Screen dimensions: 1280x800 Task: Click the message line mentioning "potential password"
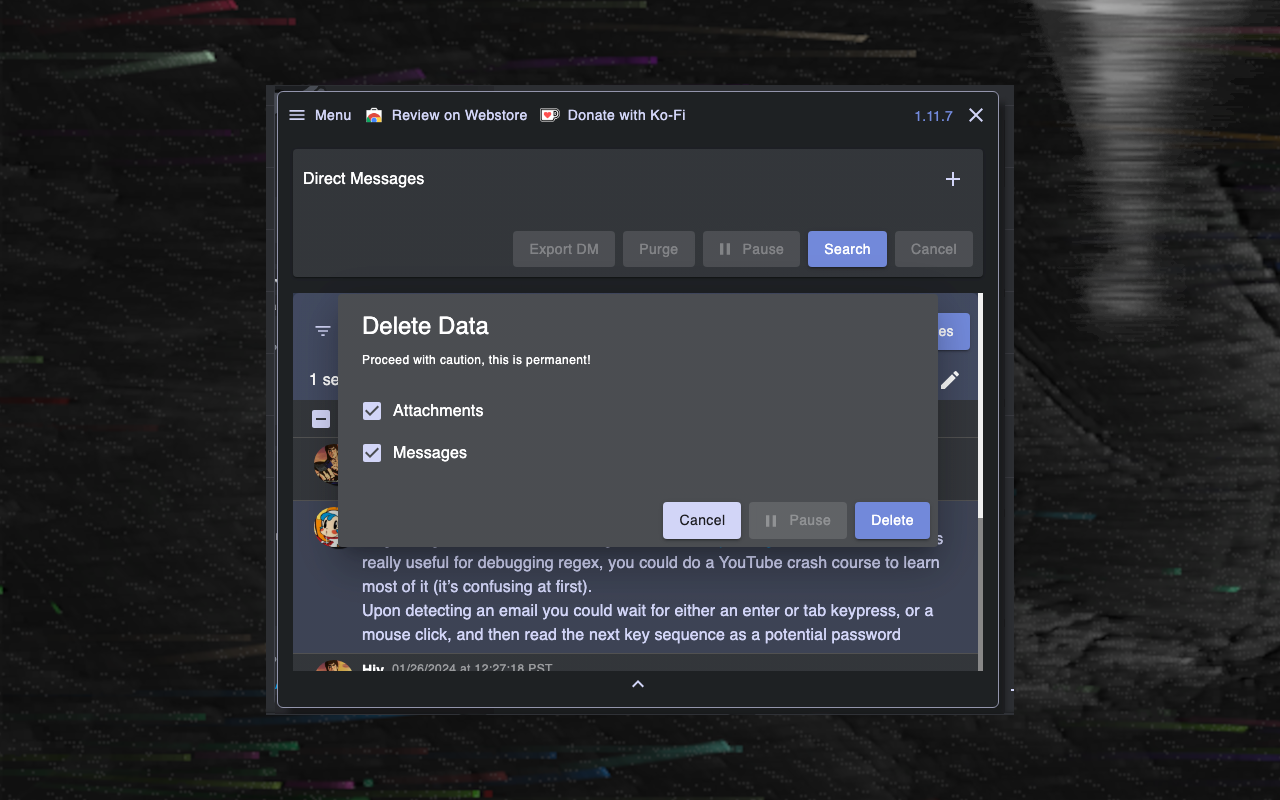[631, 635]
